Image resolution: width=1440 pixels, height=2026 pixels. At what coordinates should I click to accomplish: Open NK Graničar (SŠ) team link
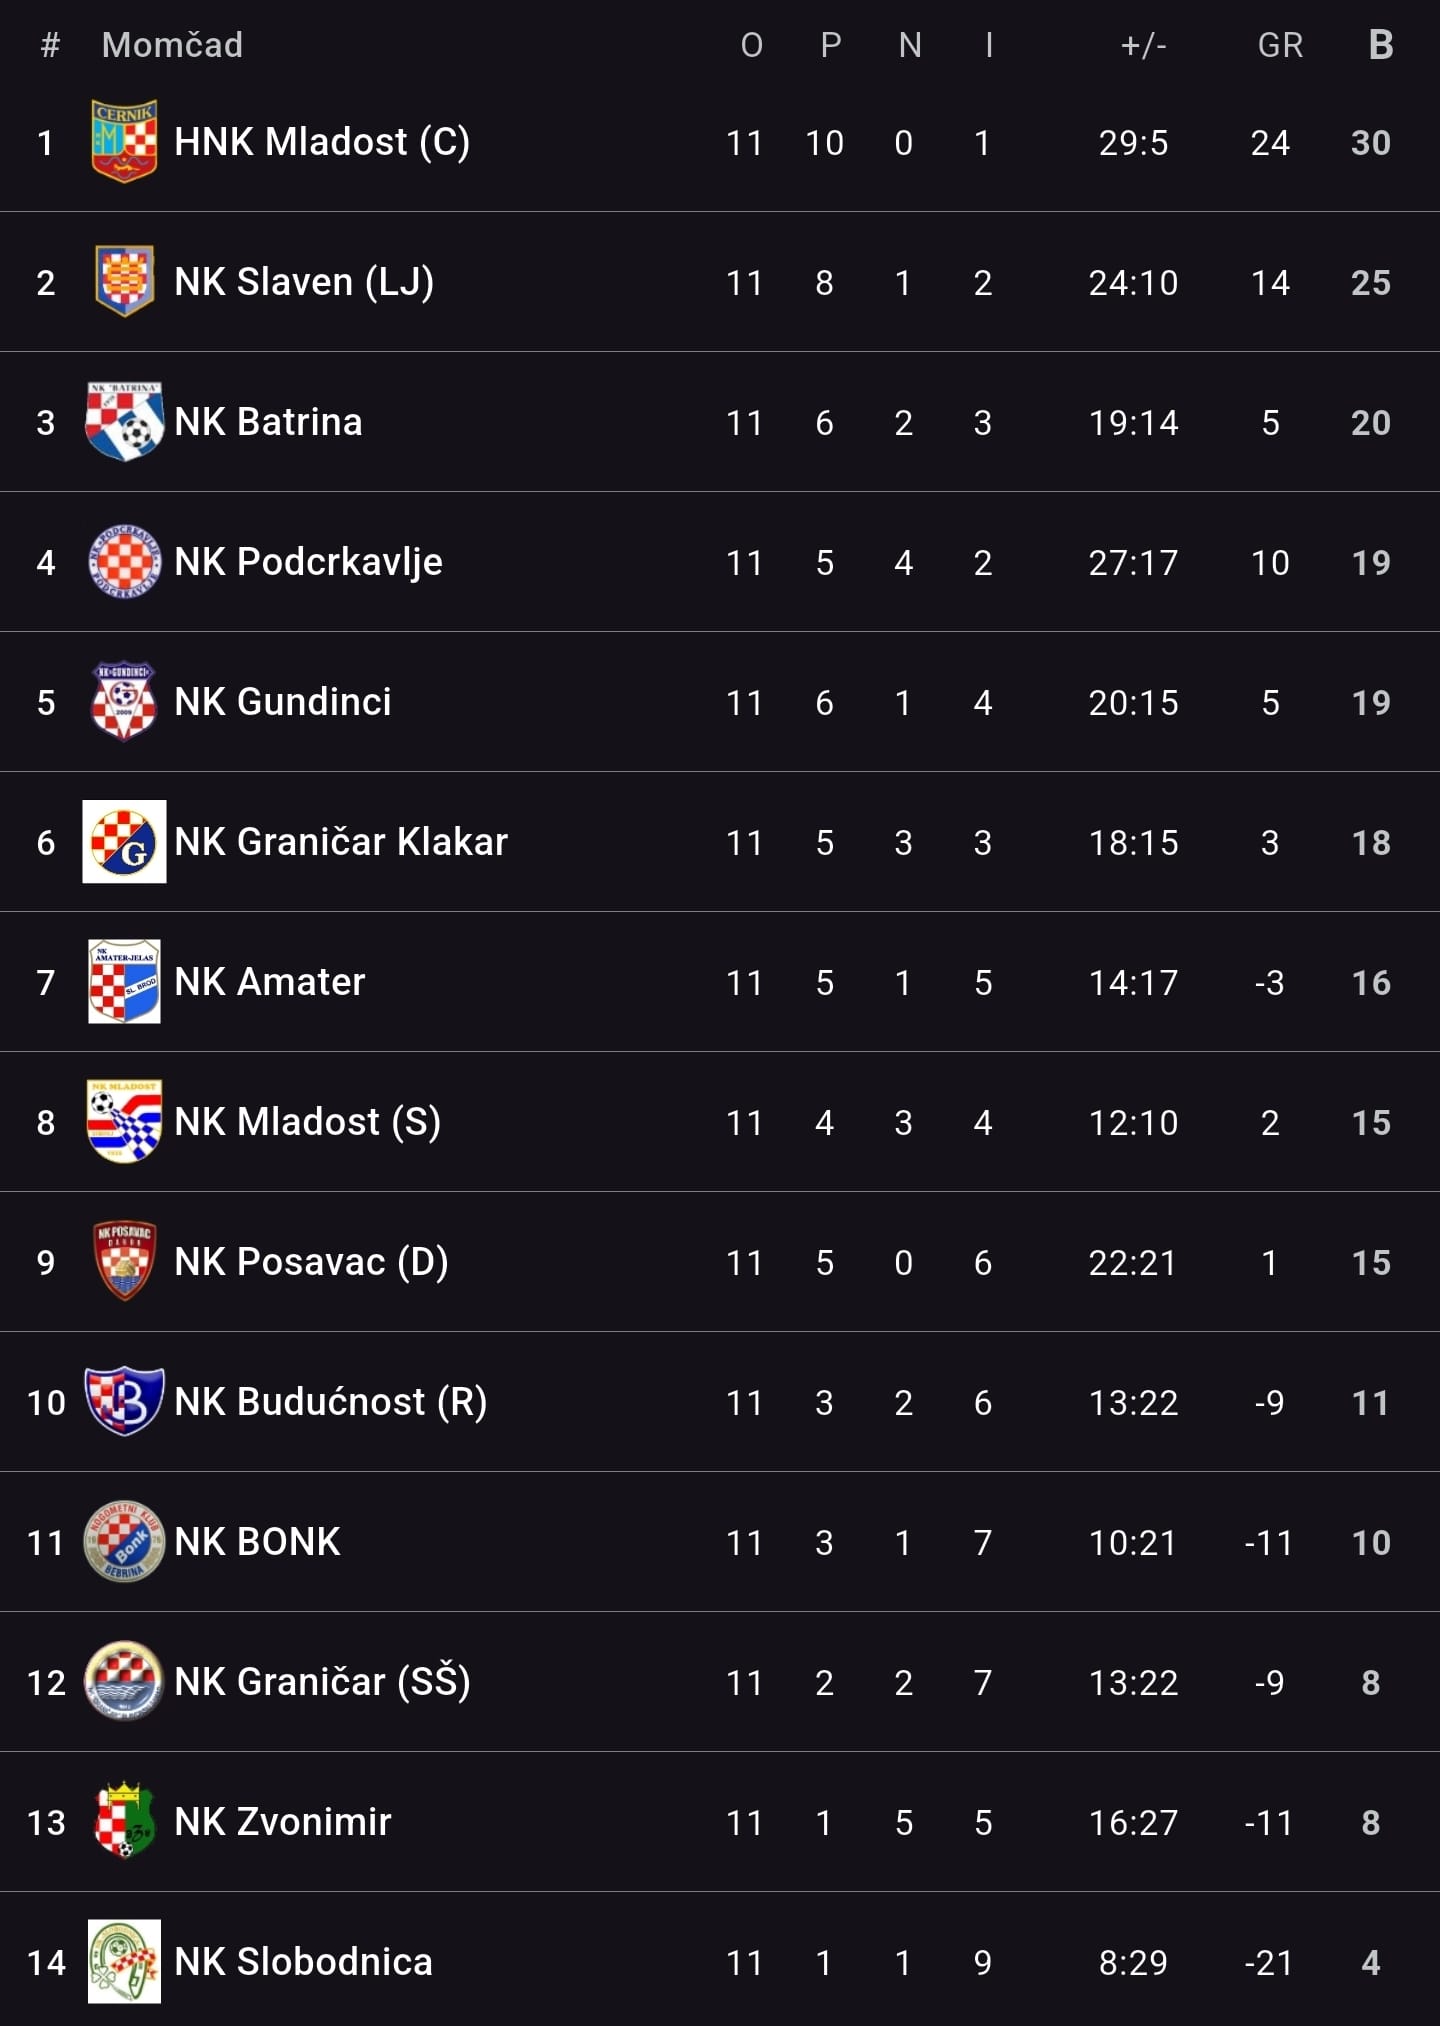coord(322,1682)
